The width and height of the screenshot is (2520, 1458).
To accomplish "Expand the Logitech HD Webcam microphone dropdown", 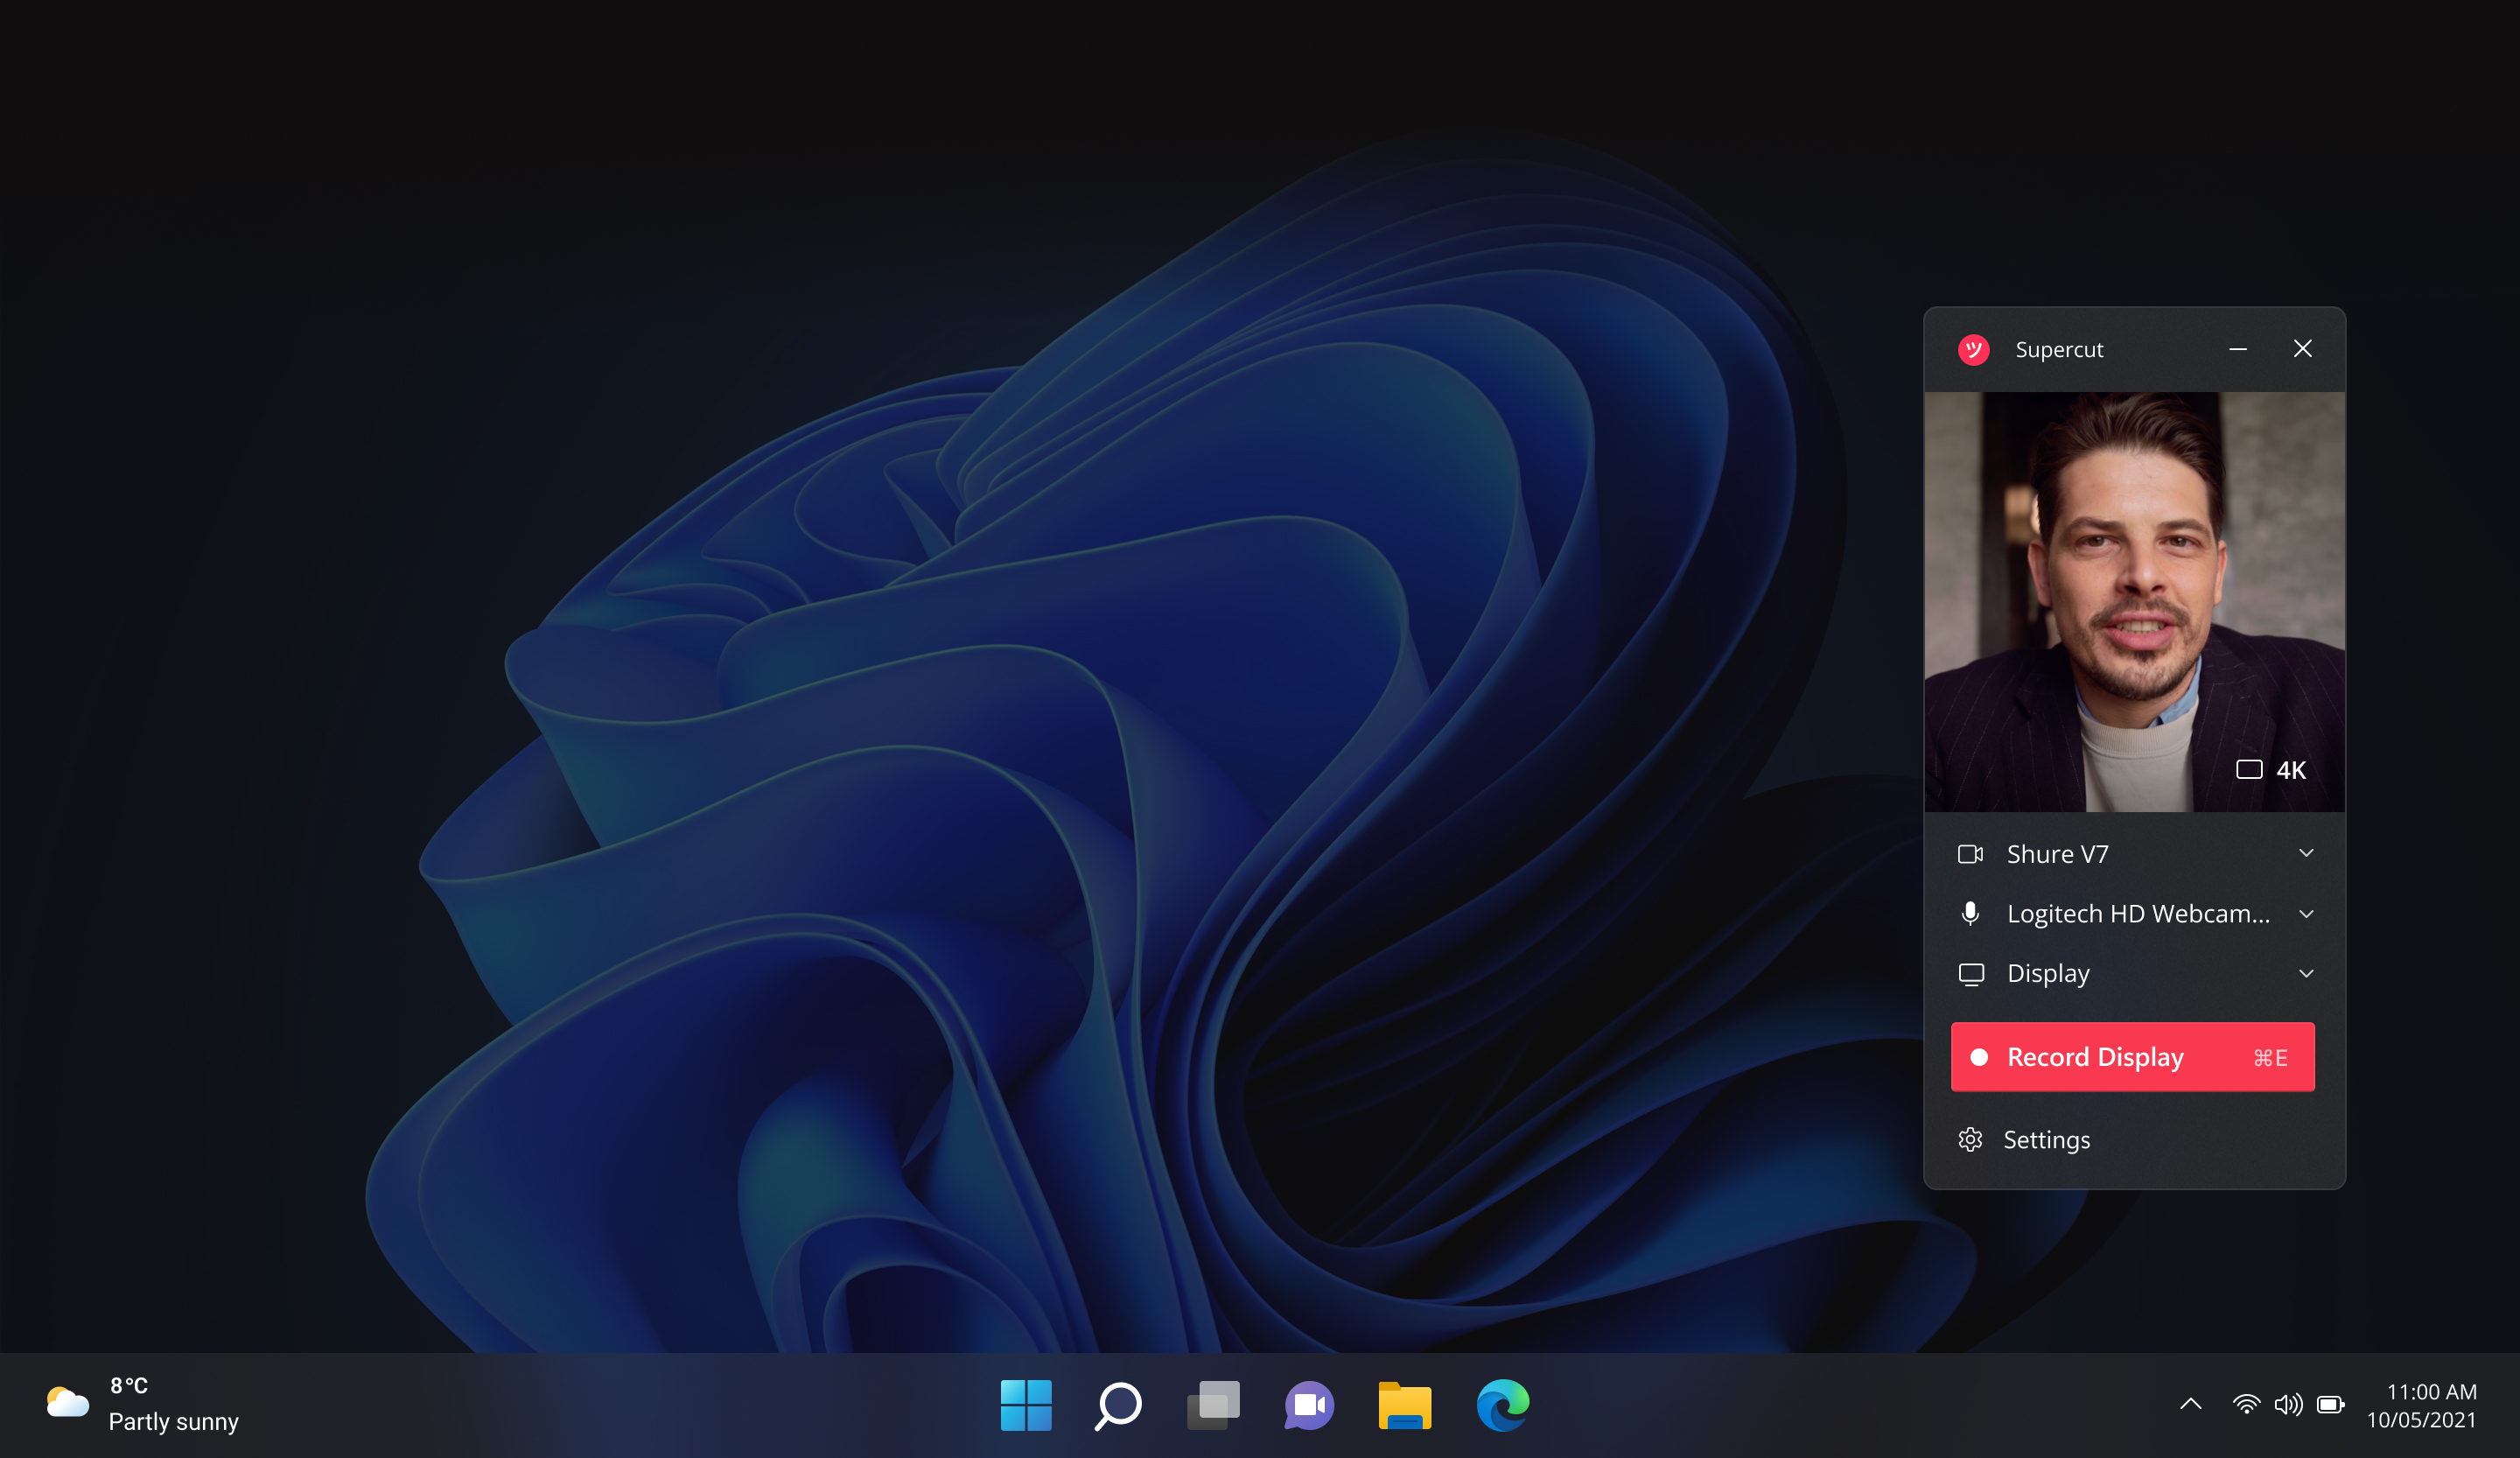I will pyautogui.click(x=2306, y=914).
